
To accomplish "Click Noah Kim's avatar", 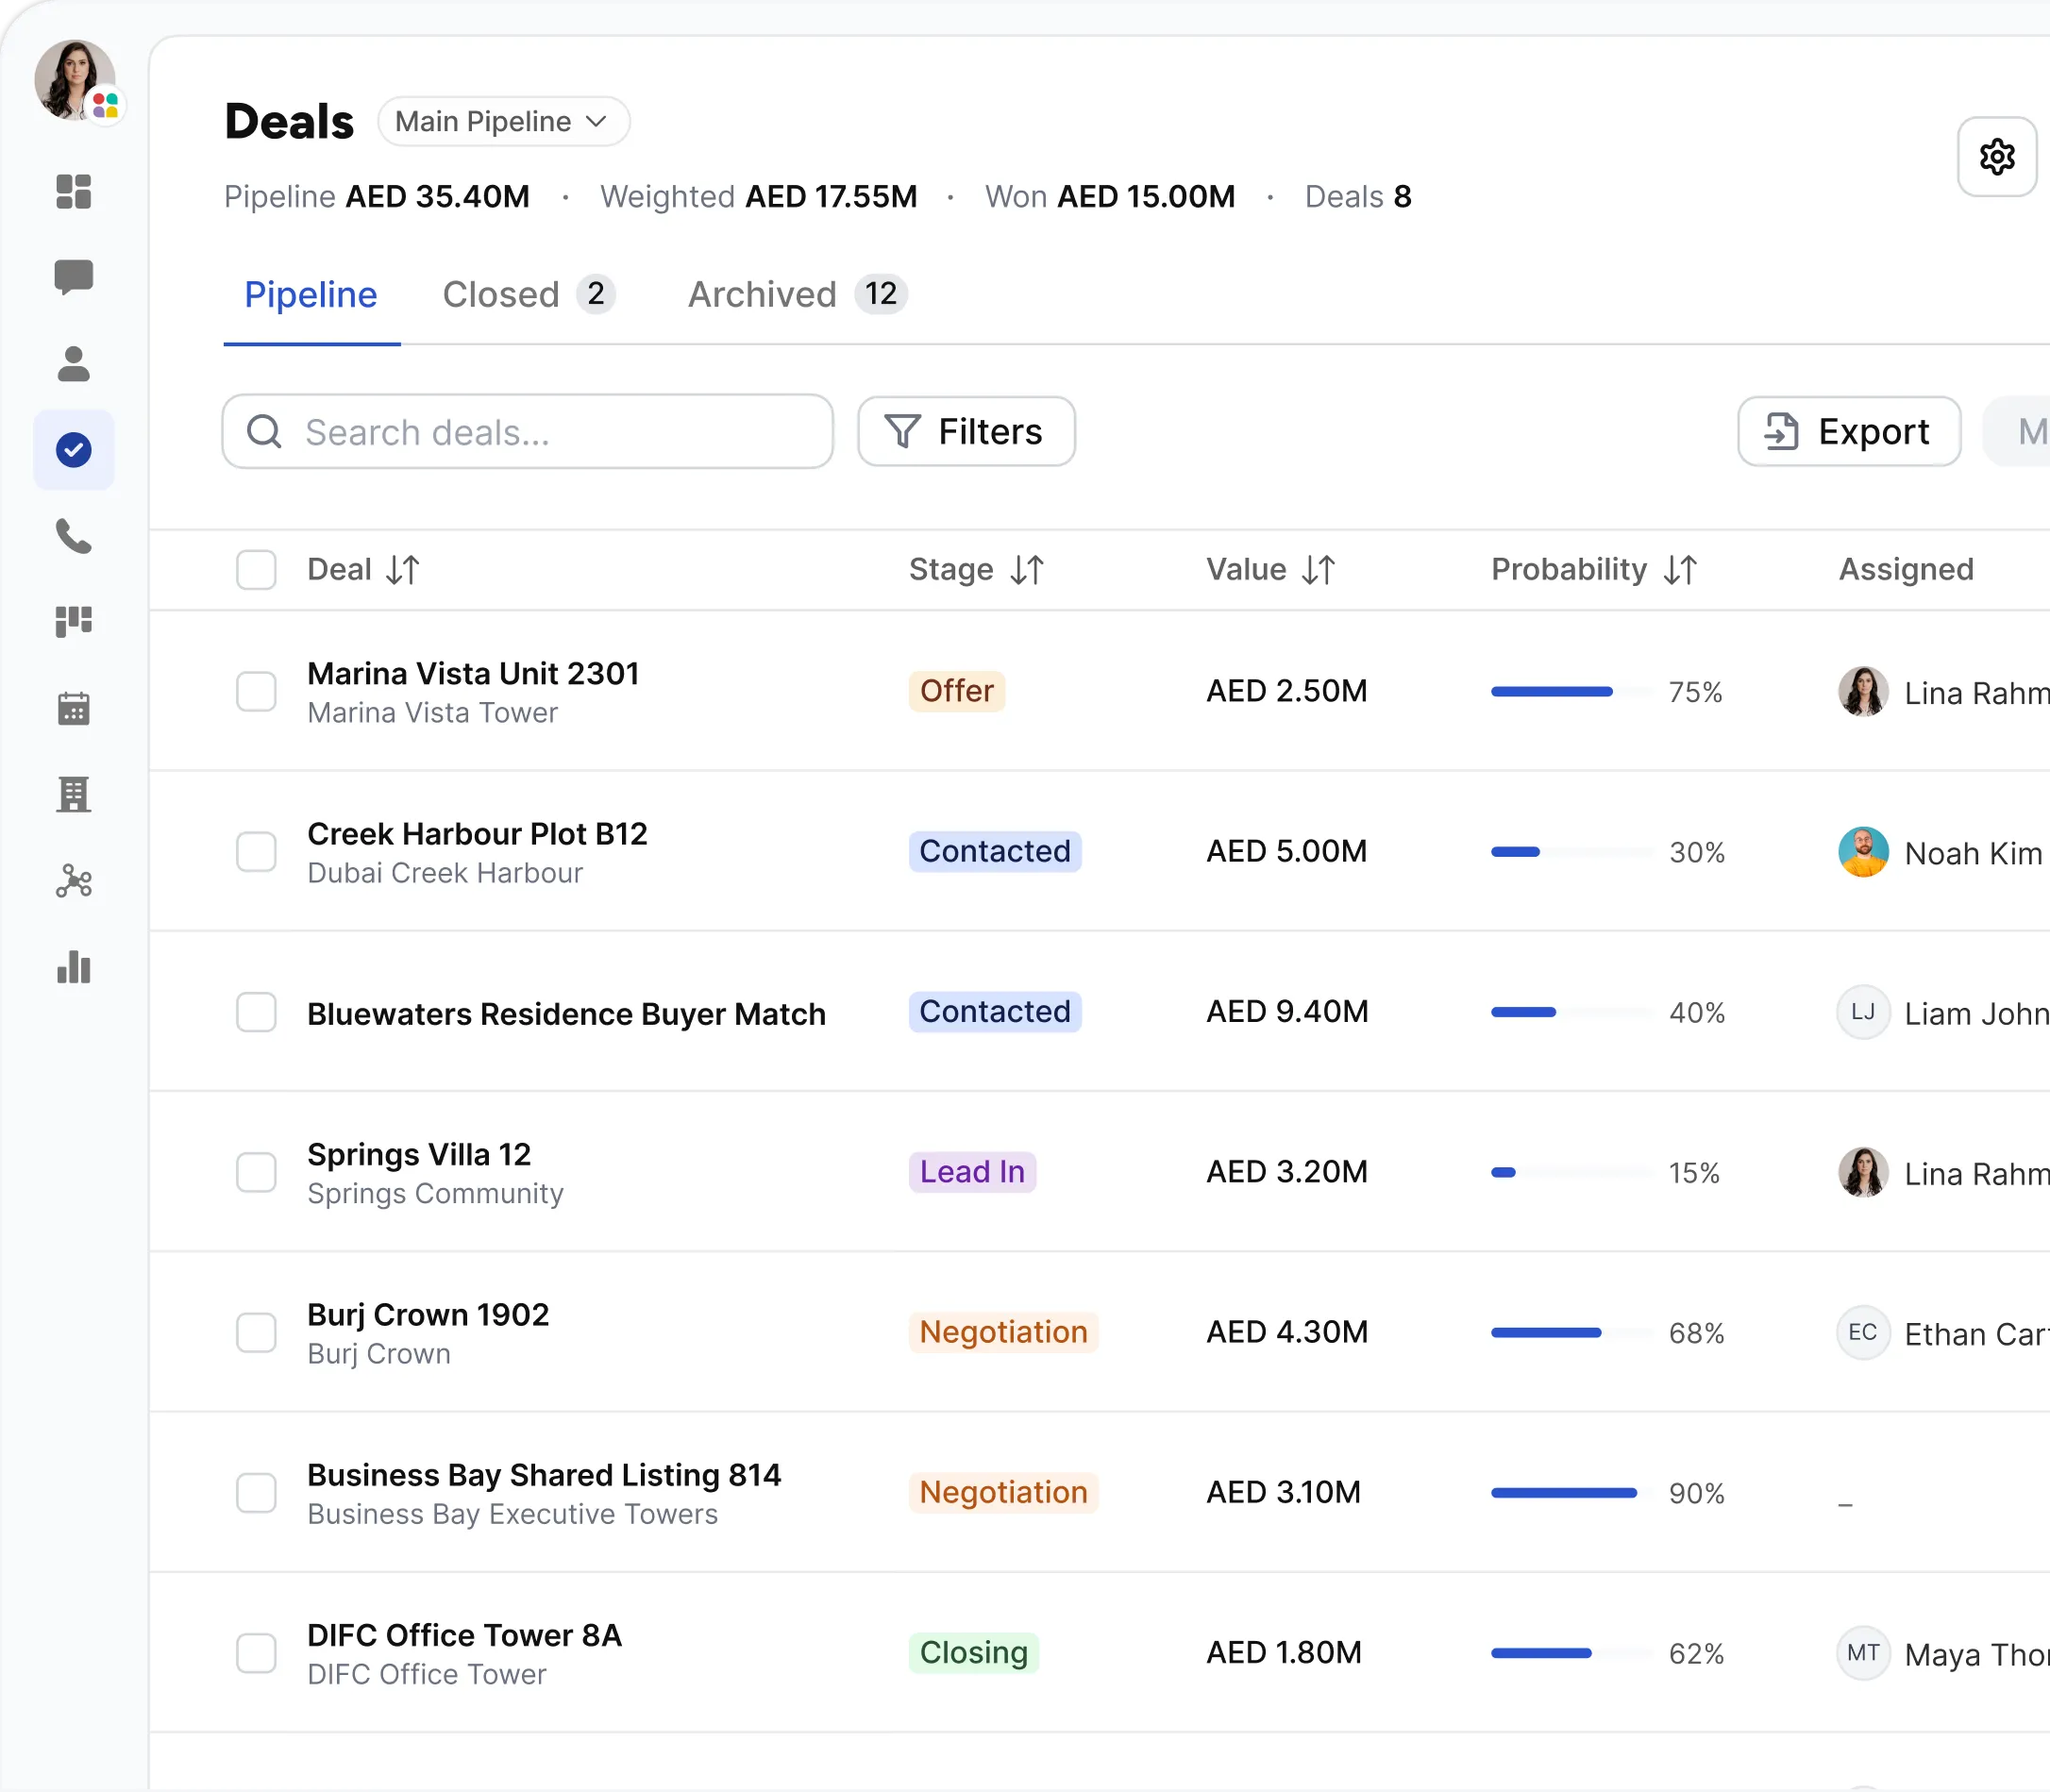I will point(1863,852).
